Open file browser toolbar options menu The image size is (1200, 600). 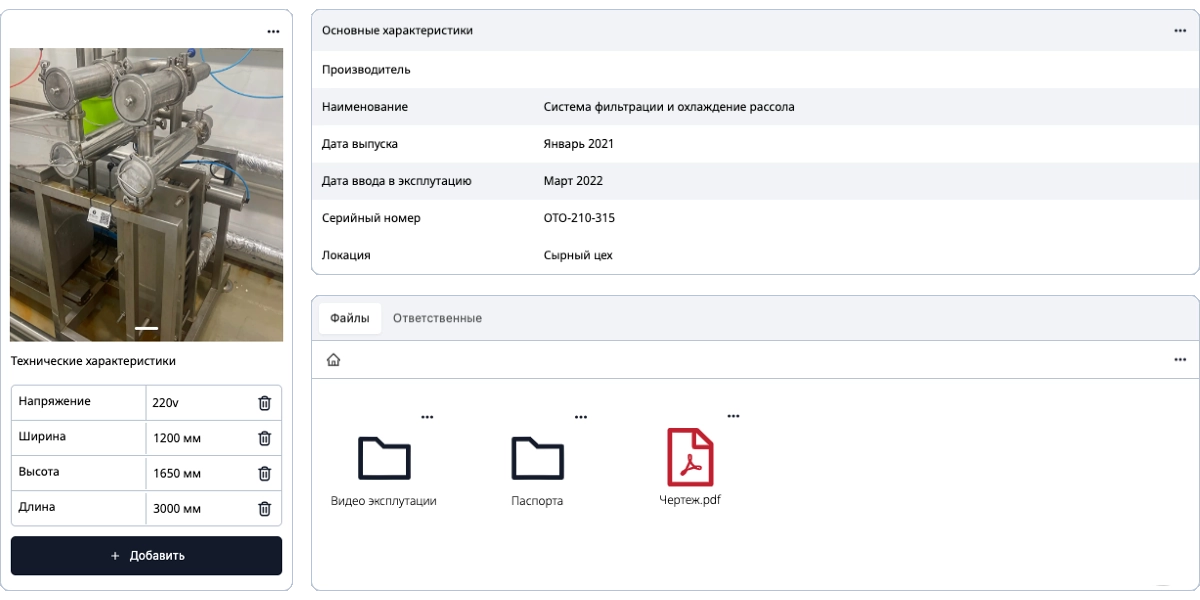[1180, 360]
